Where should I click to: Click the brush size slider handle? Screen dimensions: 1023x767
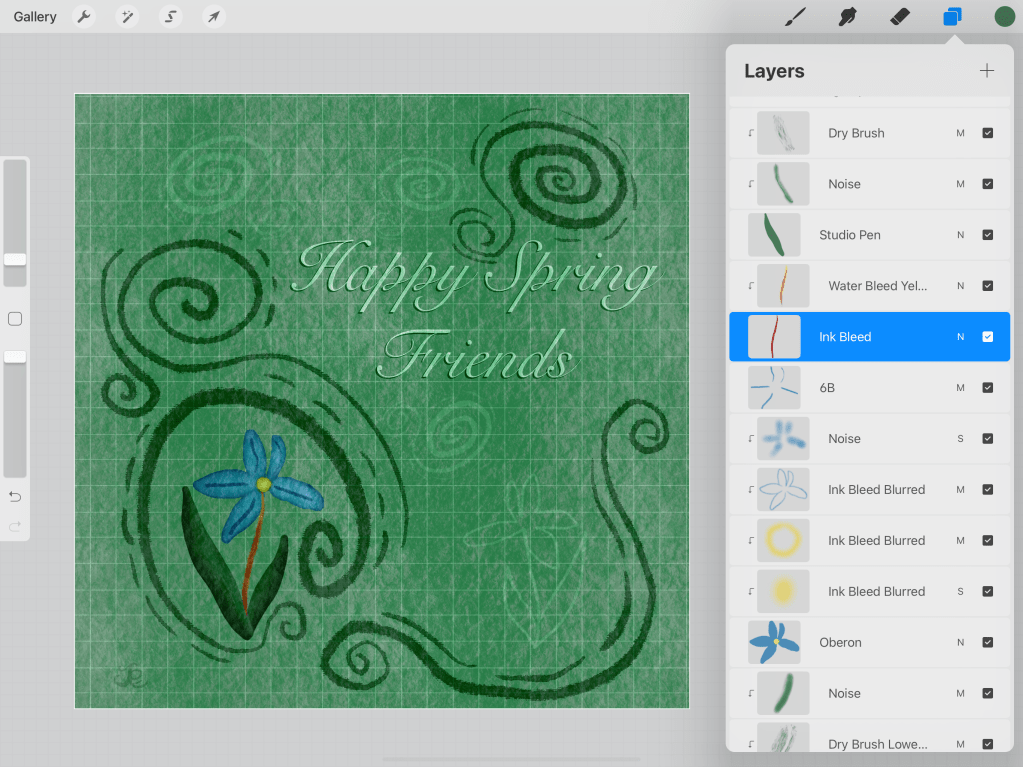(x=15, y=259)
